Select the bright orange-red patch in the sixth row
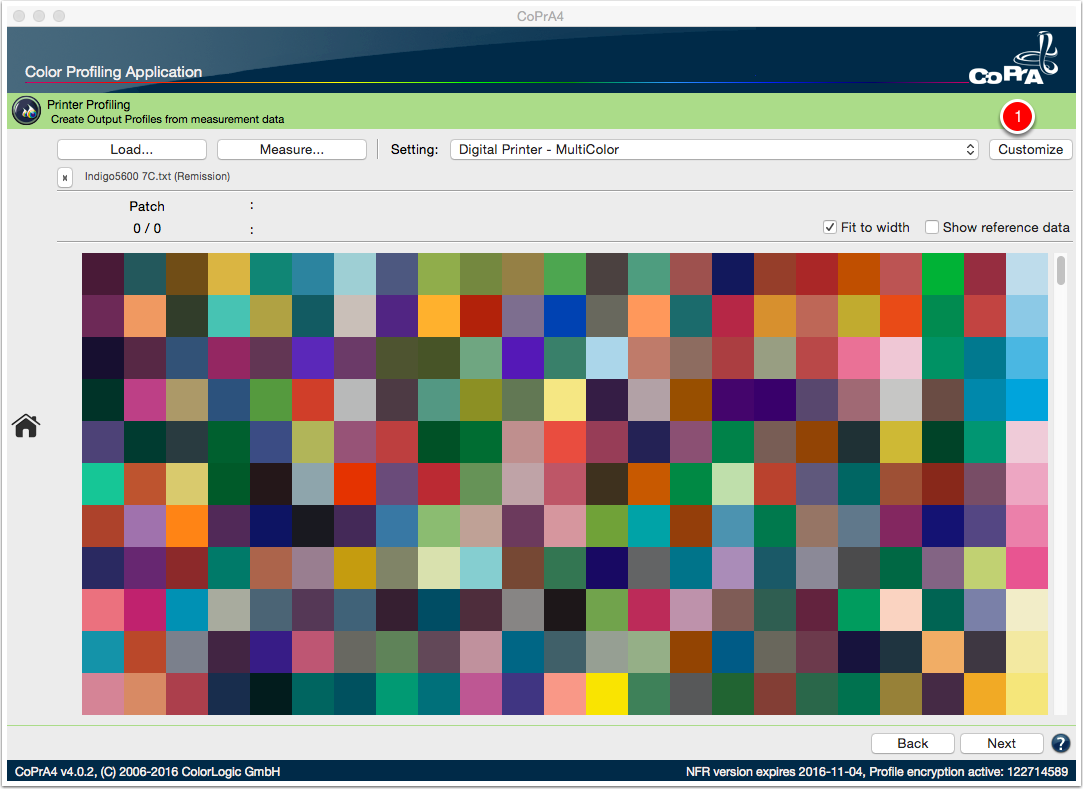The width and height of the screenshot is (1083, 789). pyautogui.click(x=355, y=484)
